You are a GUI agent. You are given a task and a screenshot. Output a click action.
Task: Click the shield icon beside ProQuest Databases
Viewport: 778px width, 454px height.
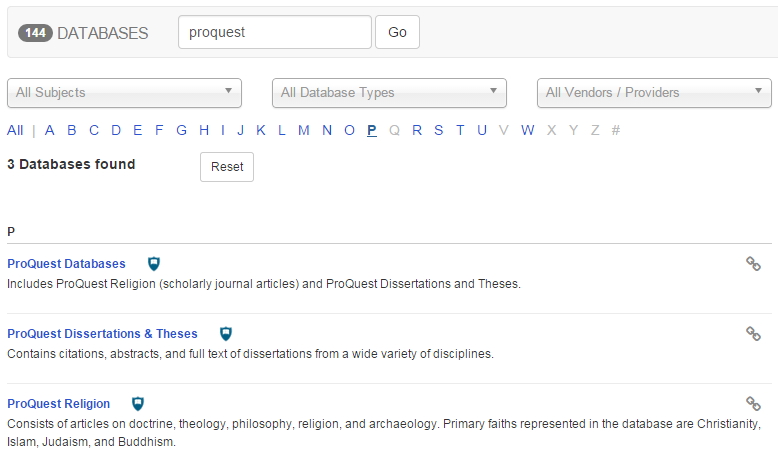point(154,263)
